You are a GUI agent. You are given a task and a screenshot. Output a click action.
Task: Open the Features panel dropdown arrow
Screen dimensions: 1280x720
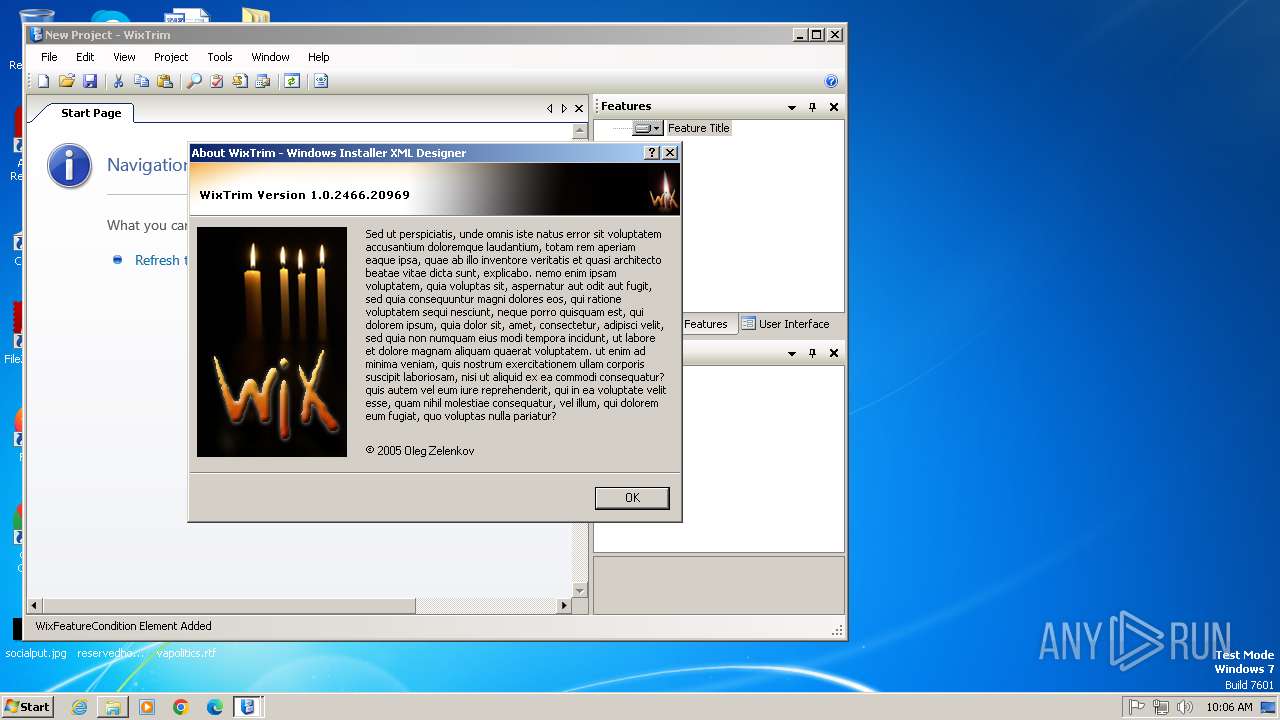coord(792,107)
